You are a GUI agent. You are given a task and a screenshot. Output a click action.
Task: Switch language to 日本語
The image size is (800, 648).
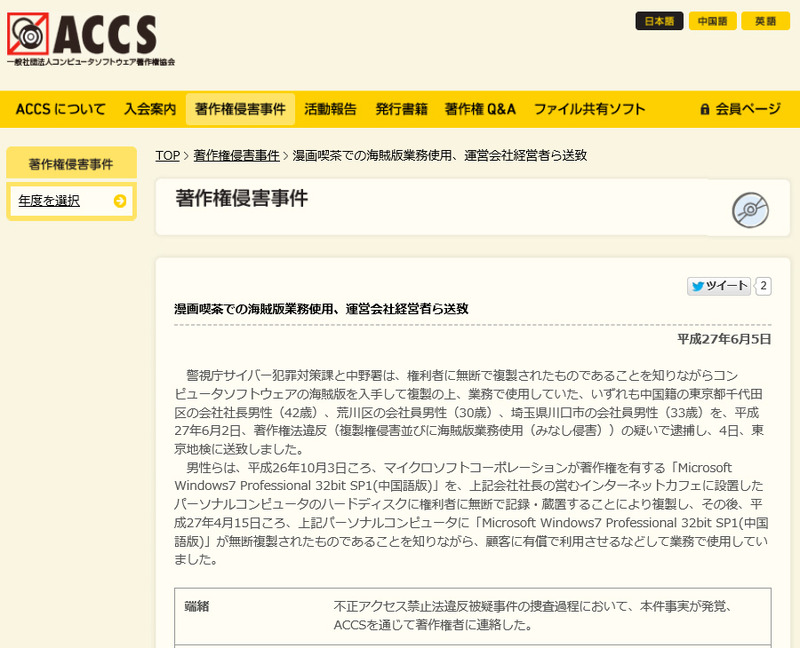pos(659,21)
